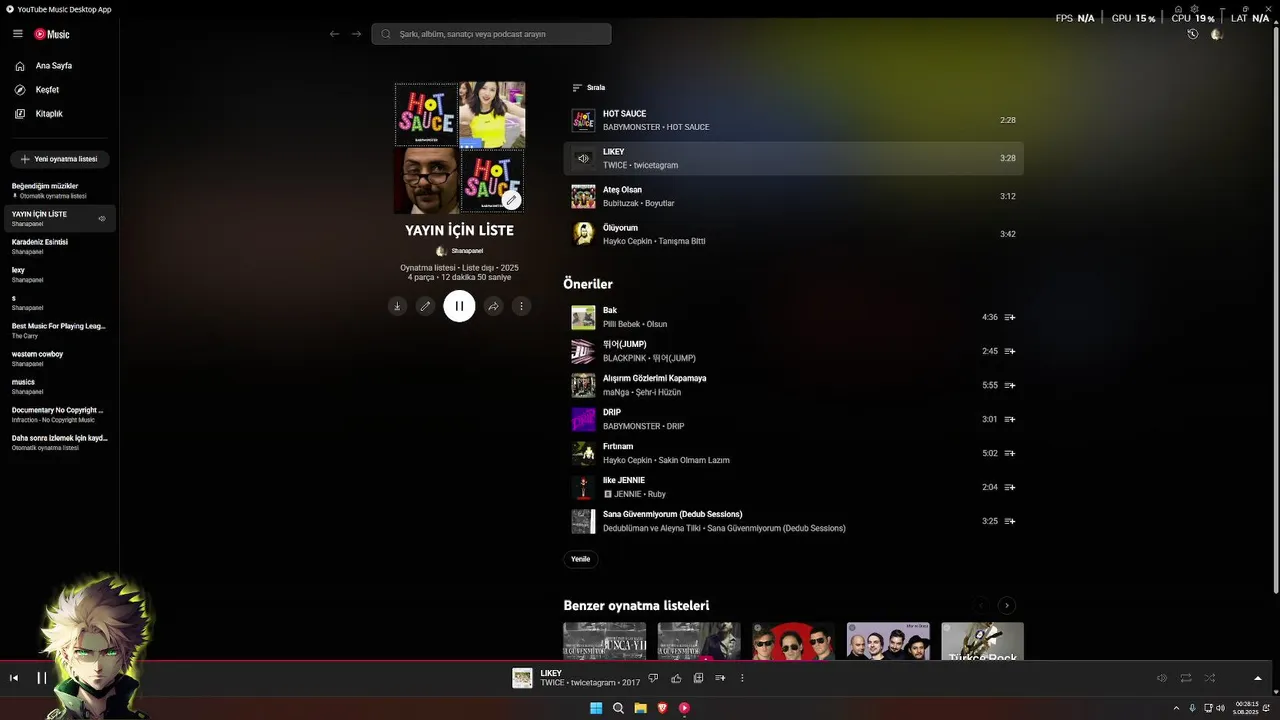Add Bak to the playlist
This screenshot has height=720, width=1280.
(x=1010, y=317)
